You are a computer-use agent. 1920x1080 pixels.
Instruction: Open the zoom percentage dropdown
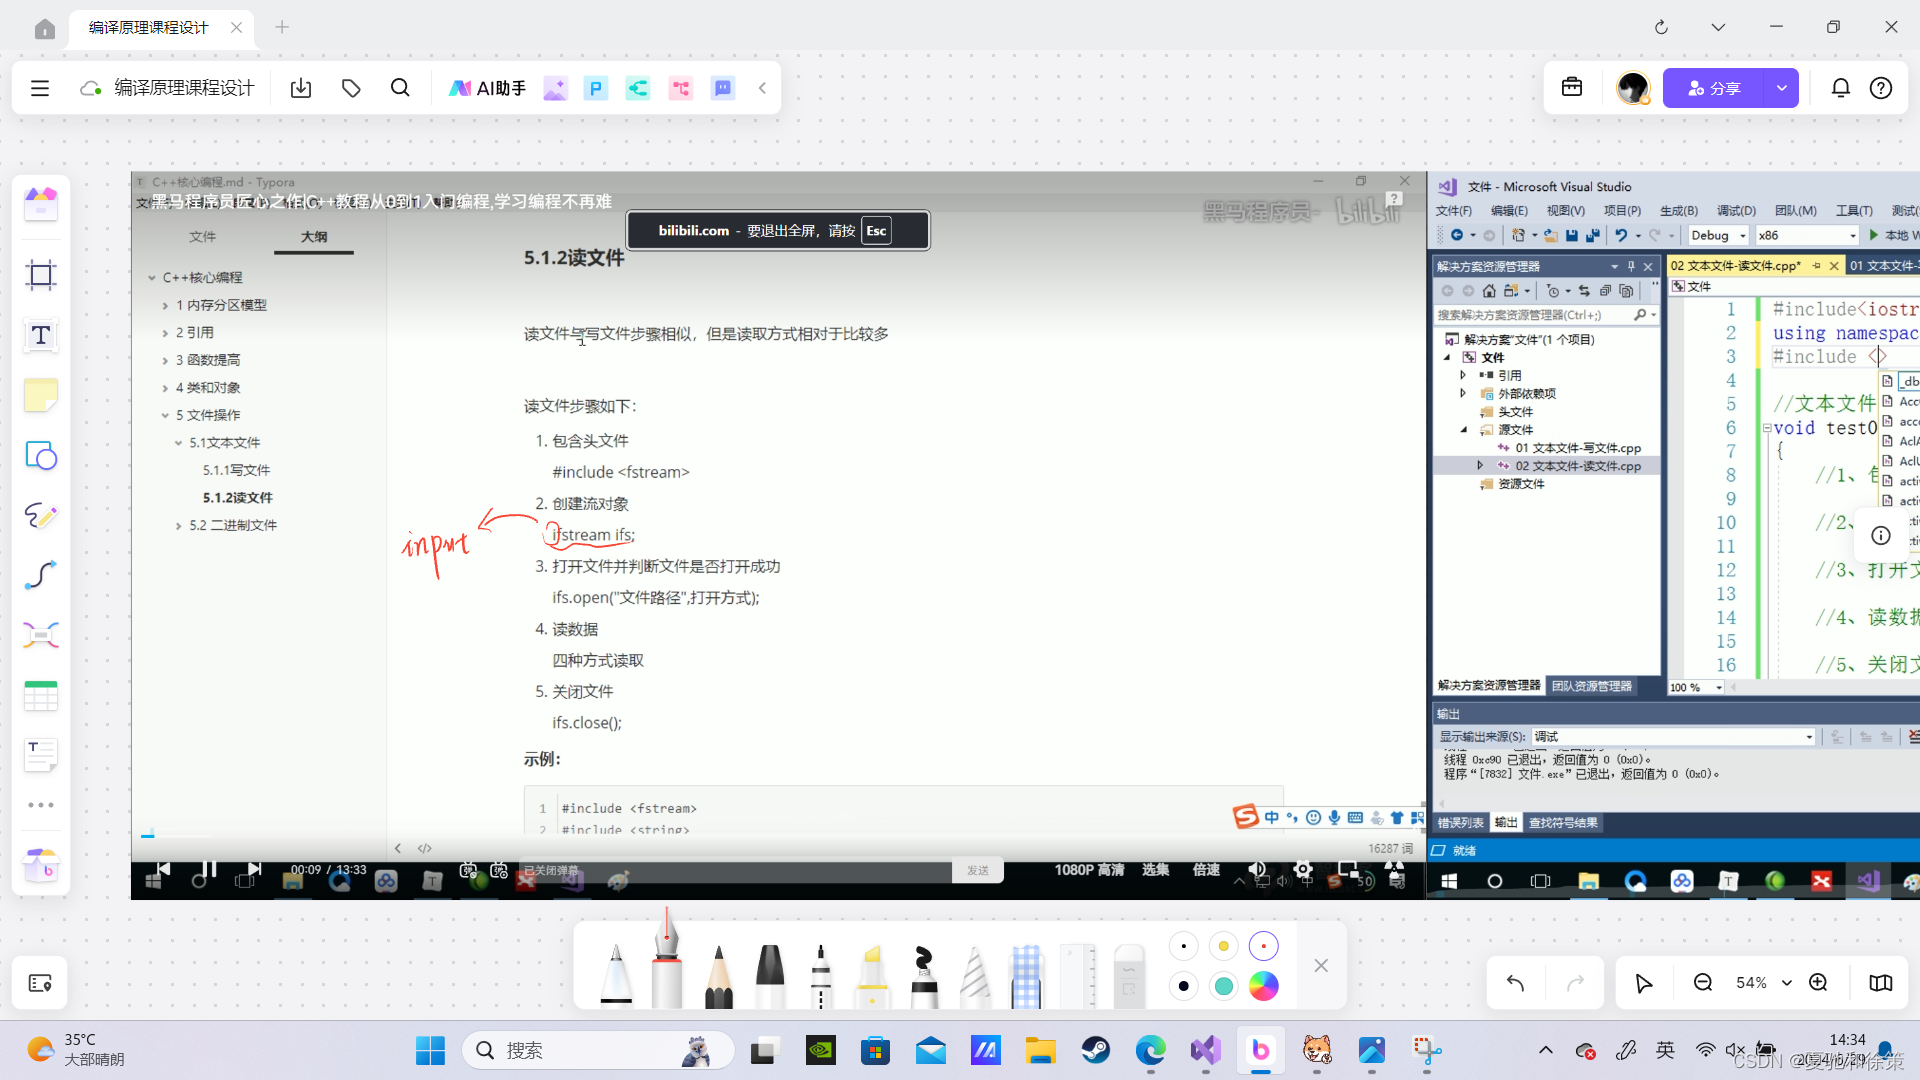(x=1787, y=983)
